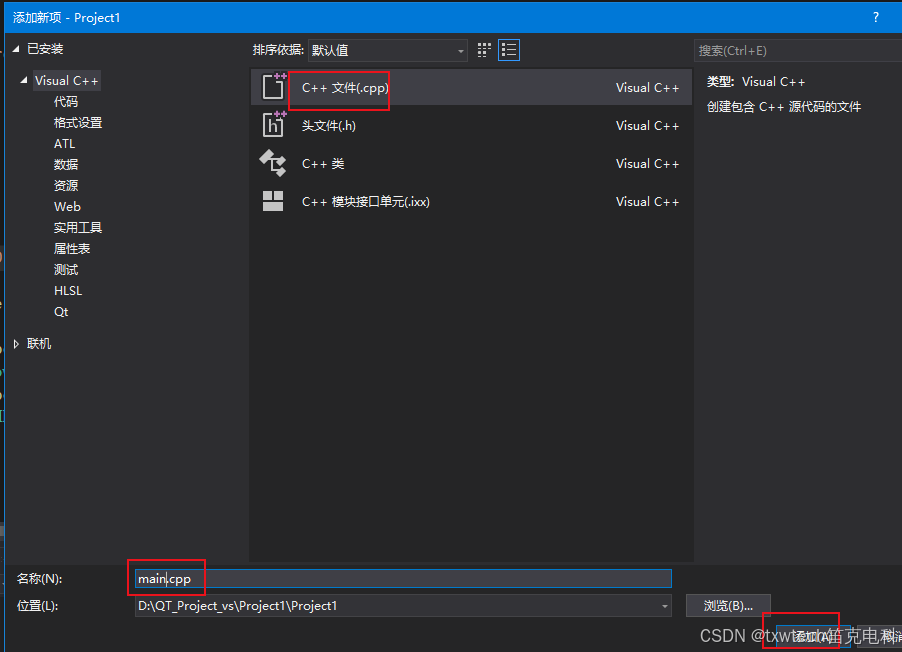This screenshot has height=652, width=902.
Task: Focus the 搜索(Ctrl+E) search box
Action: [x=798, y=51]
